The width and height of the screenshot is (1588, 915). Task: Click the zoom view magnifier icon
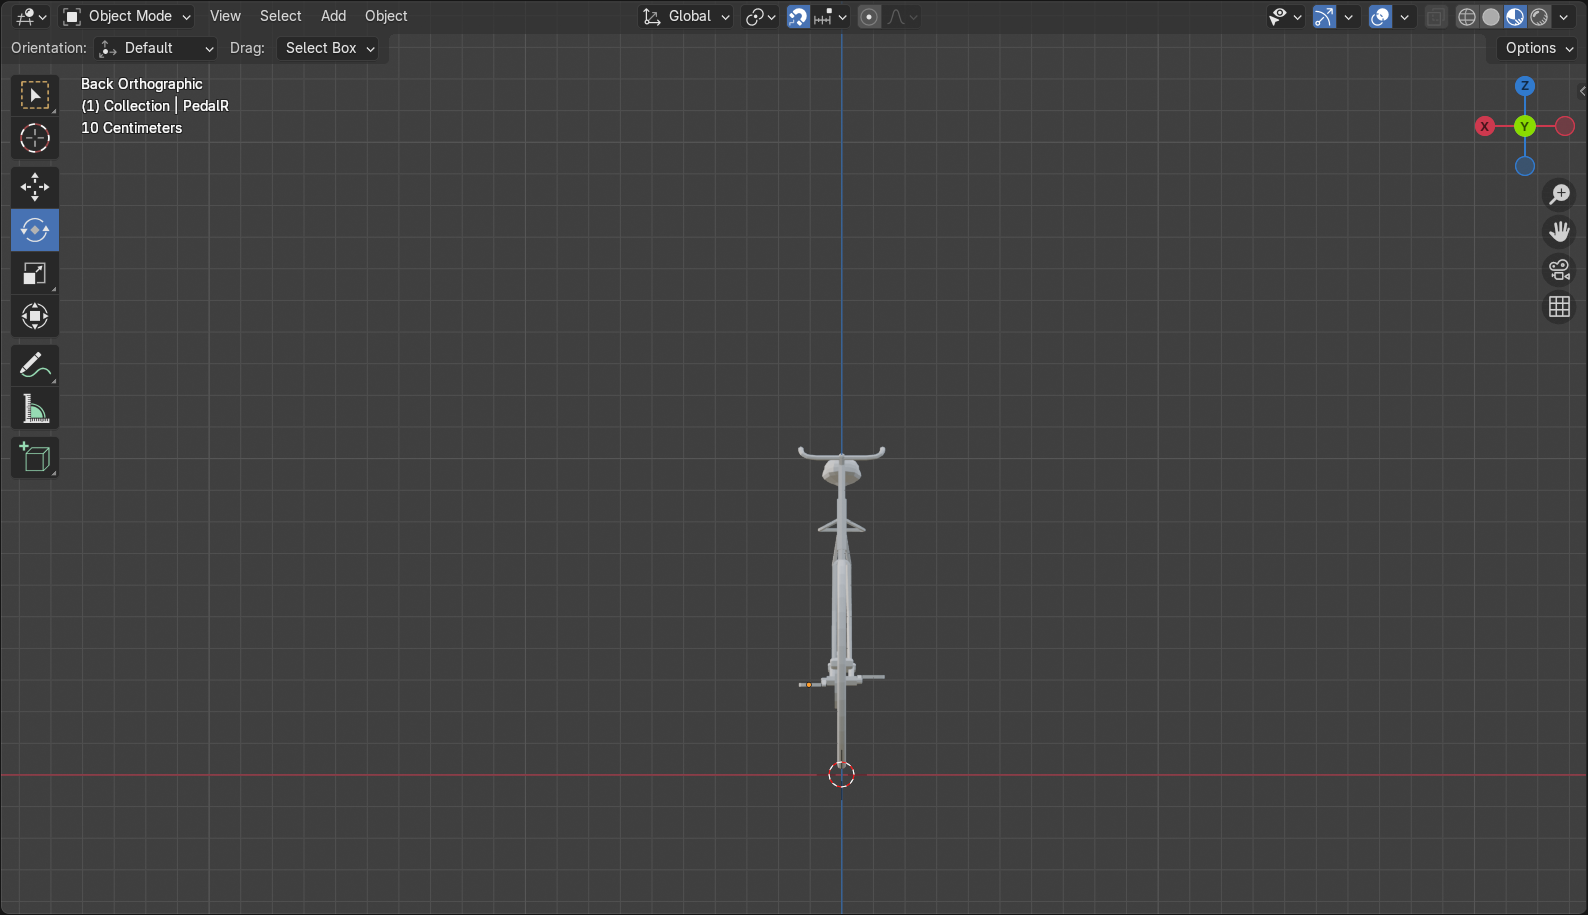pos(1560,194)
